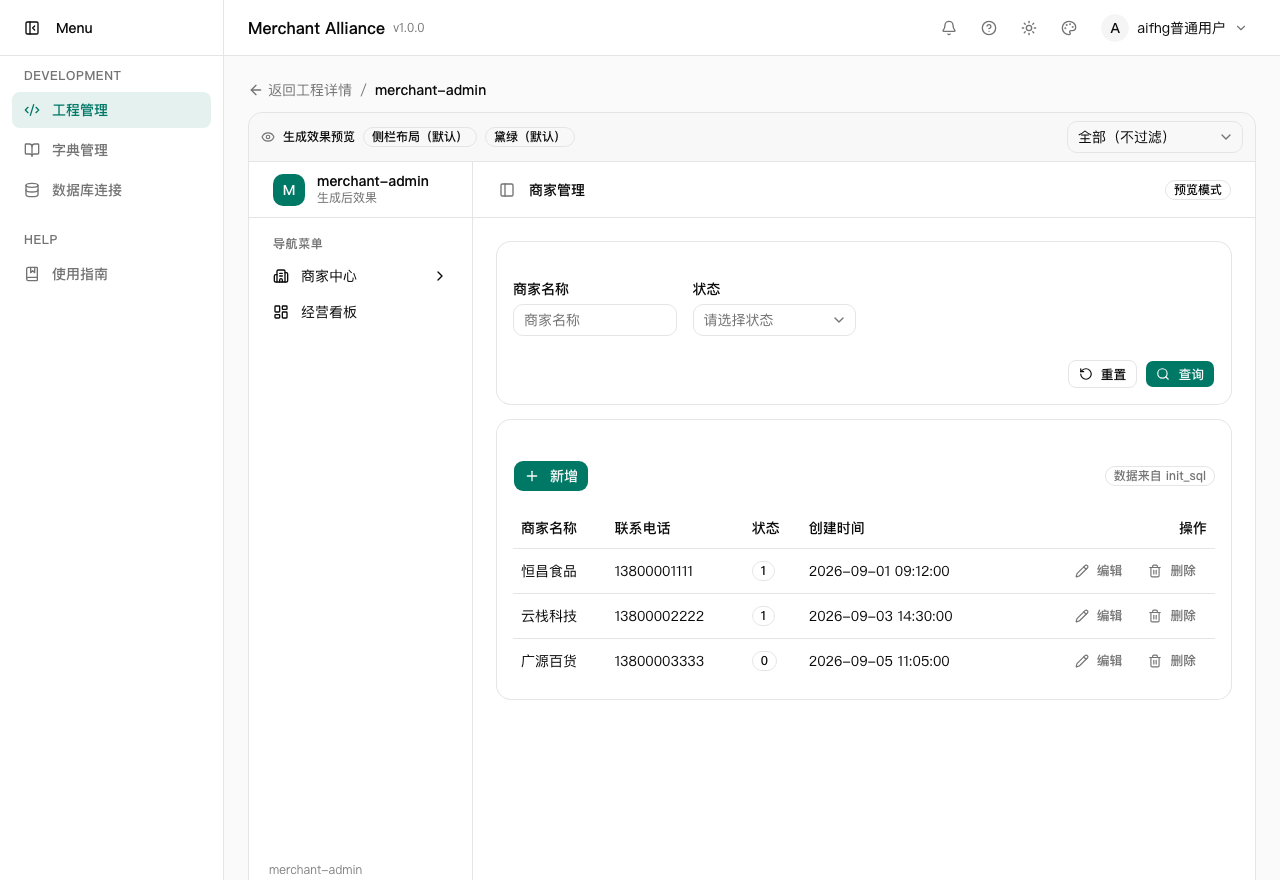Click the 状态 table column header
This screenshot has height=880, width=1280.
[x=766, y=528]
